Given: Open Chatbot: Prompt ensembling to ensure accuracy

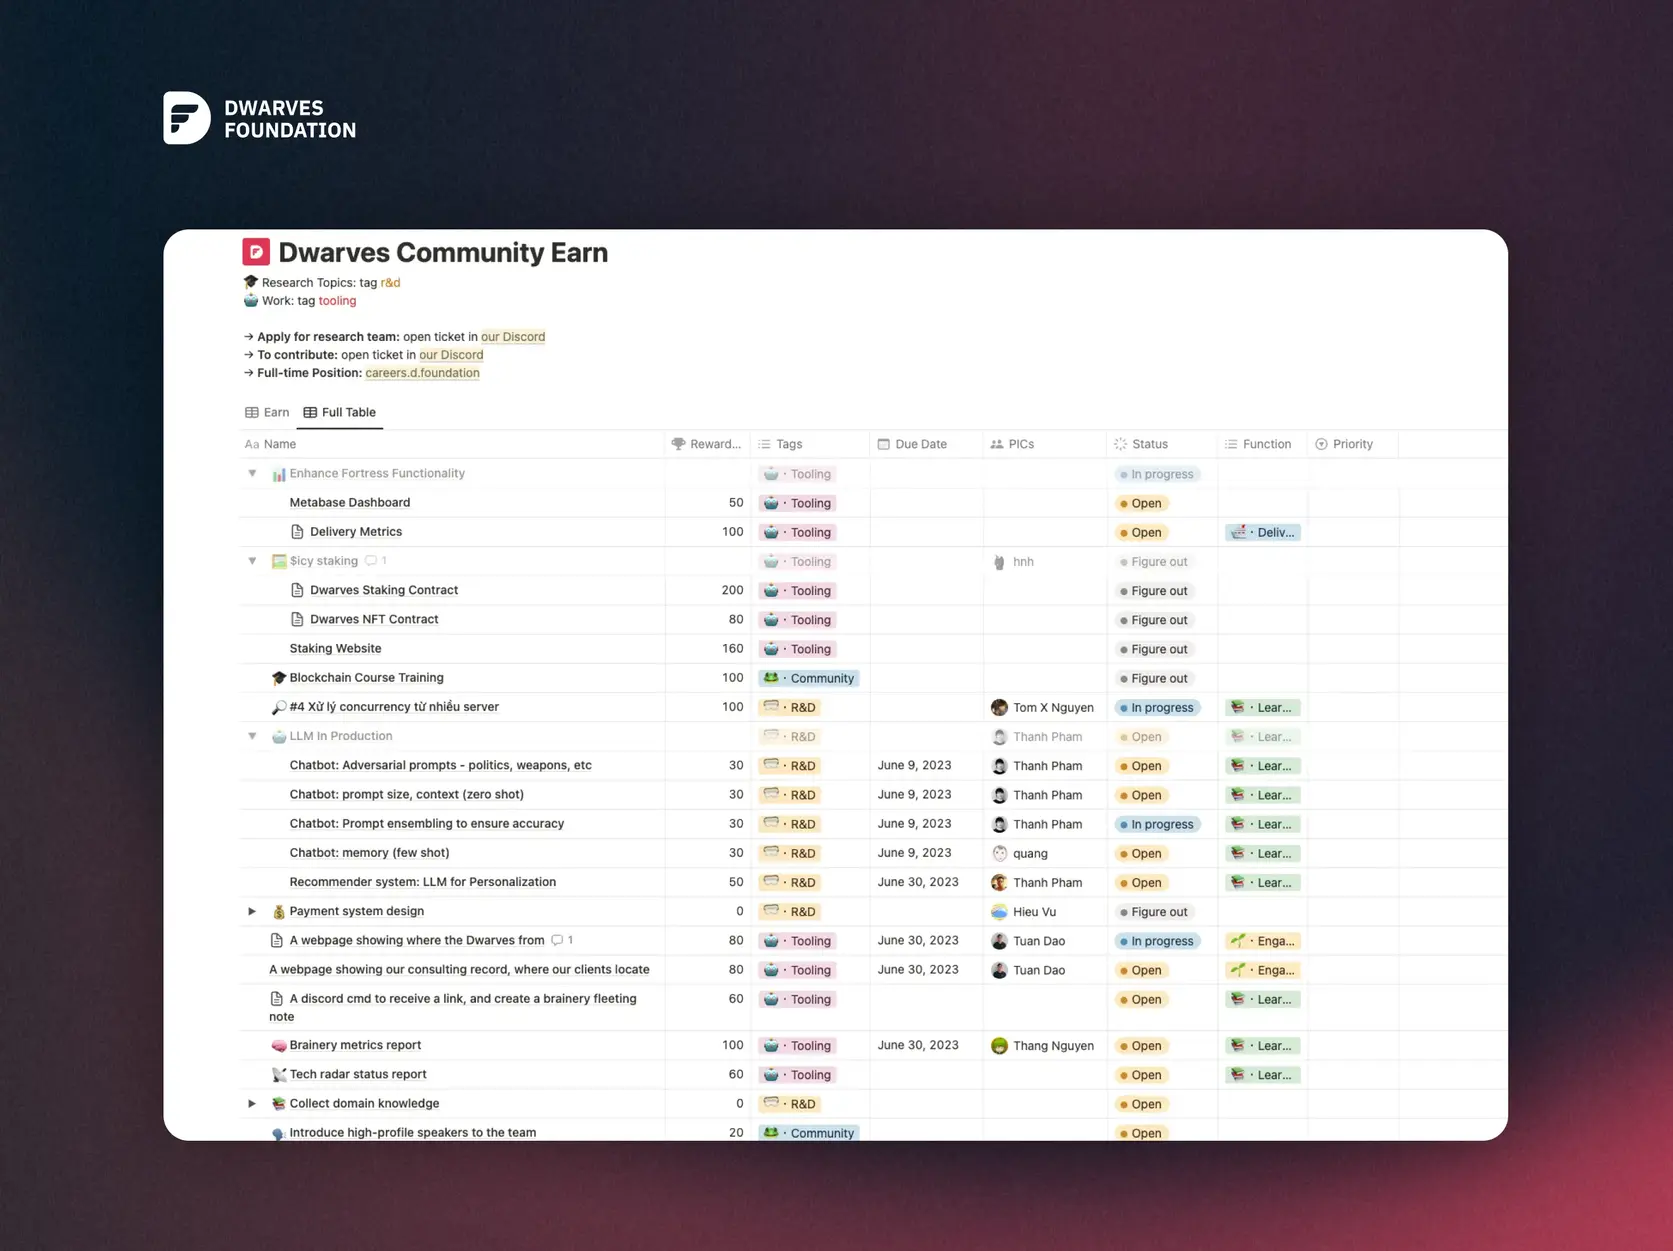Looking at the screenshot, I should 426,824.
